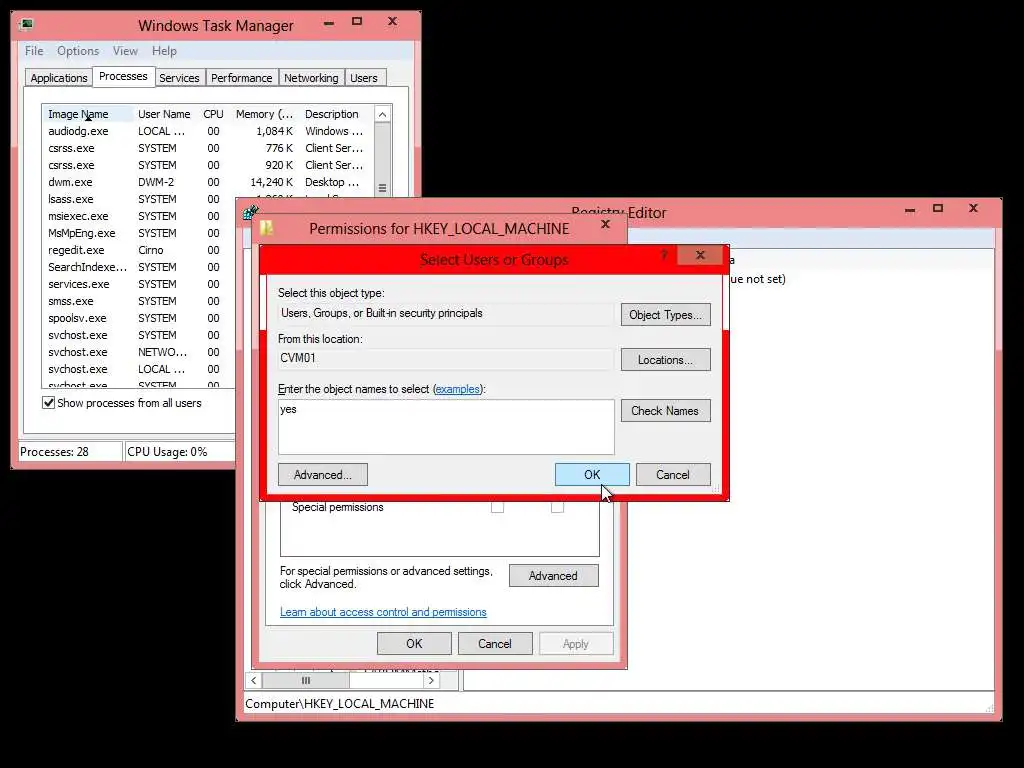Switch to the Performance tab
This screenshot has height=768, width=1024.
242,78
